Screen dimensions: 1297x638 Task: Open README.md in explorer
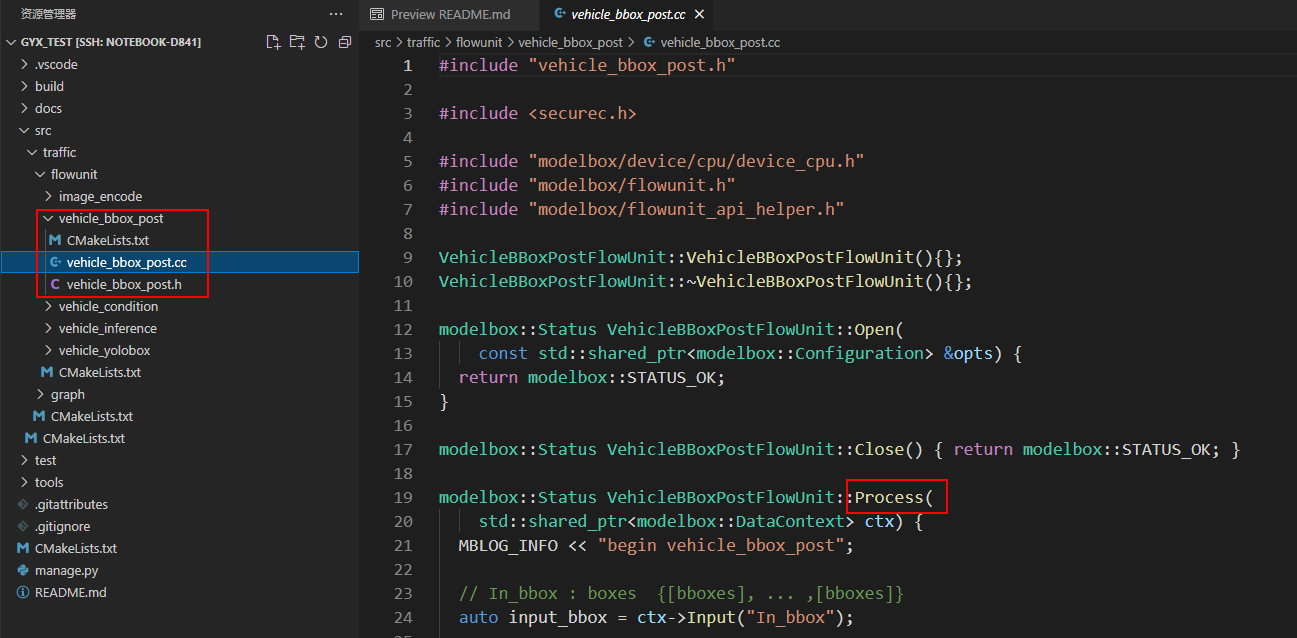[x=180, y=593]
